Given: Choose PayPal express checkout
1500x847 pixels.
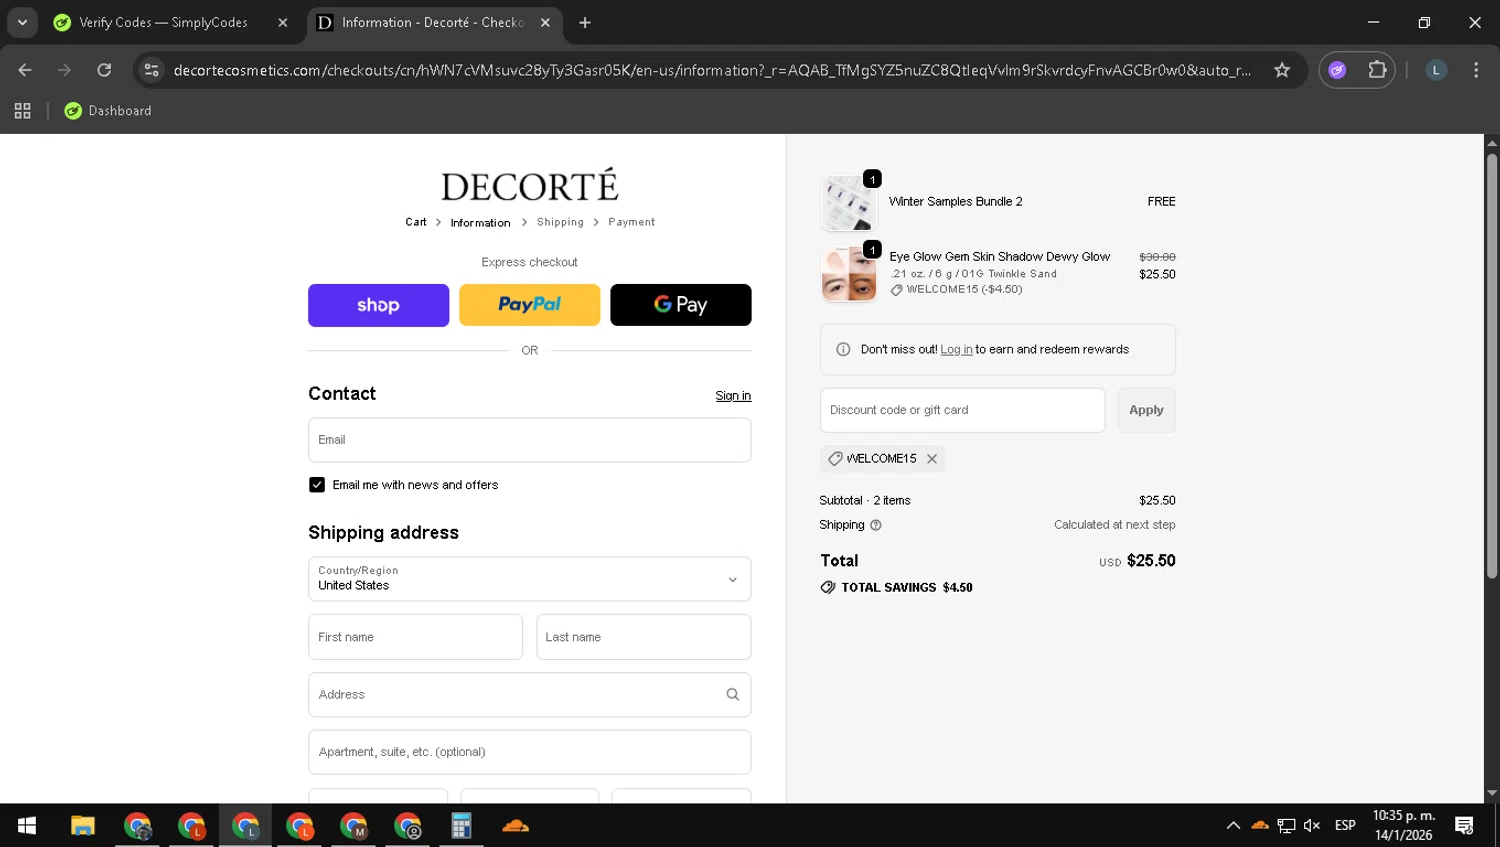Looking at the screenshot, I should coord(529,305).
